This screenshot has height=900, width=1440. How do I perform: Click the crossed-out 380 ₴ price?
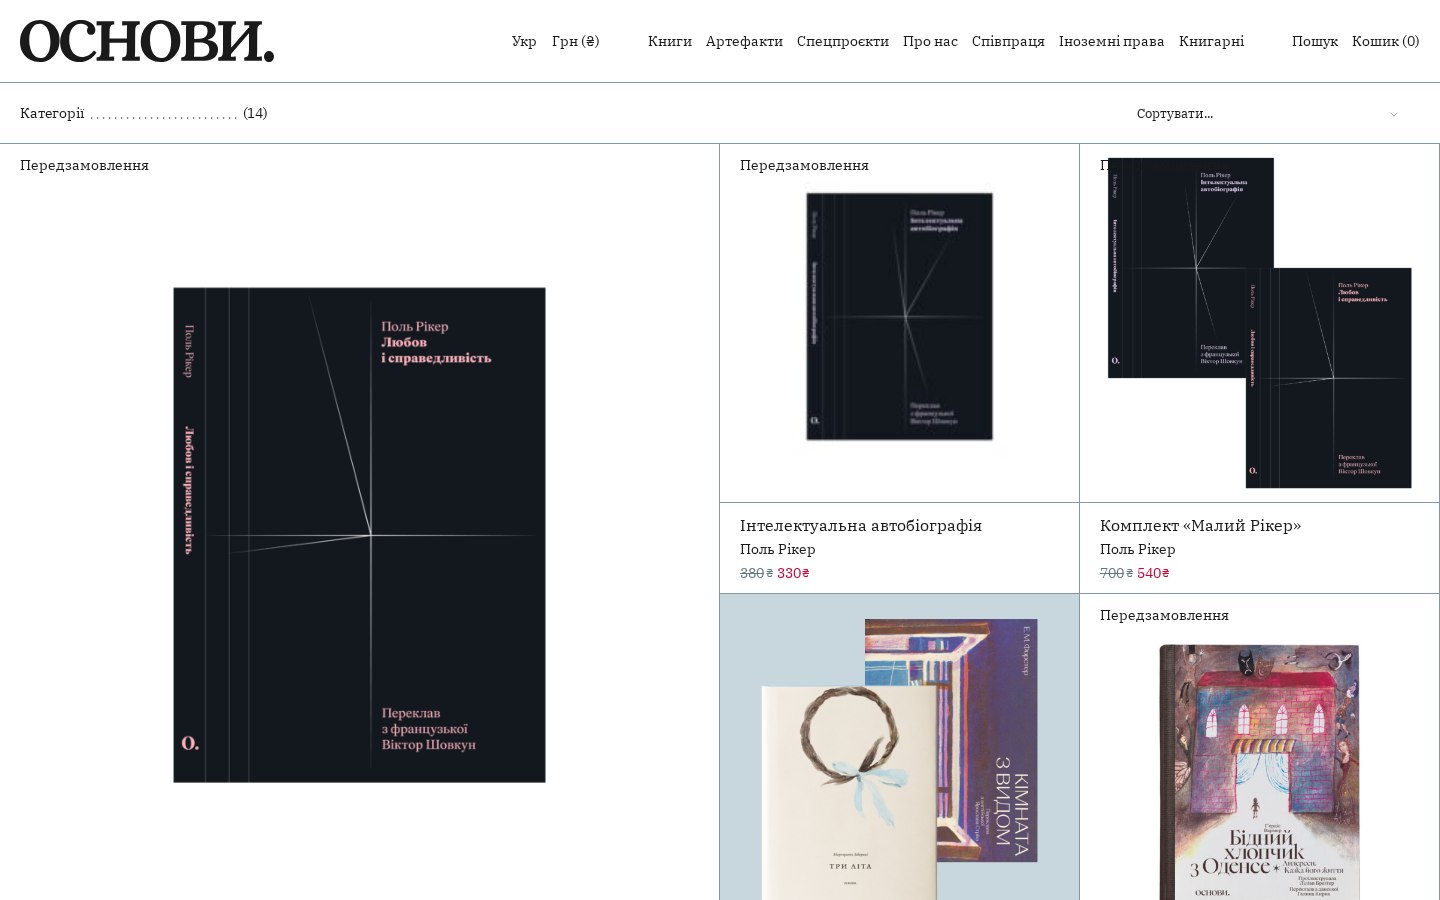point(756,573)
